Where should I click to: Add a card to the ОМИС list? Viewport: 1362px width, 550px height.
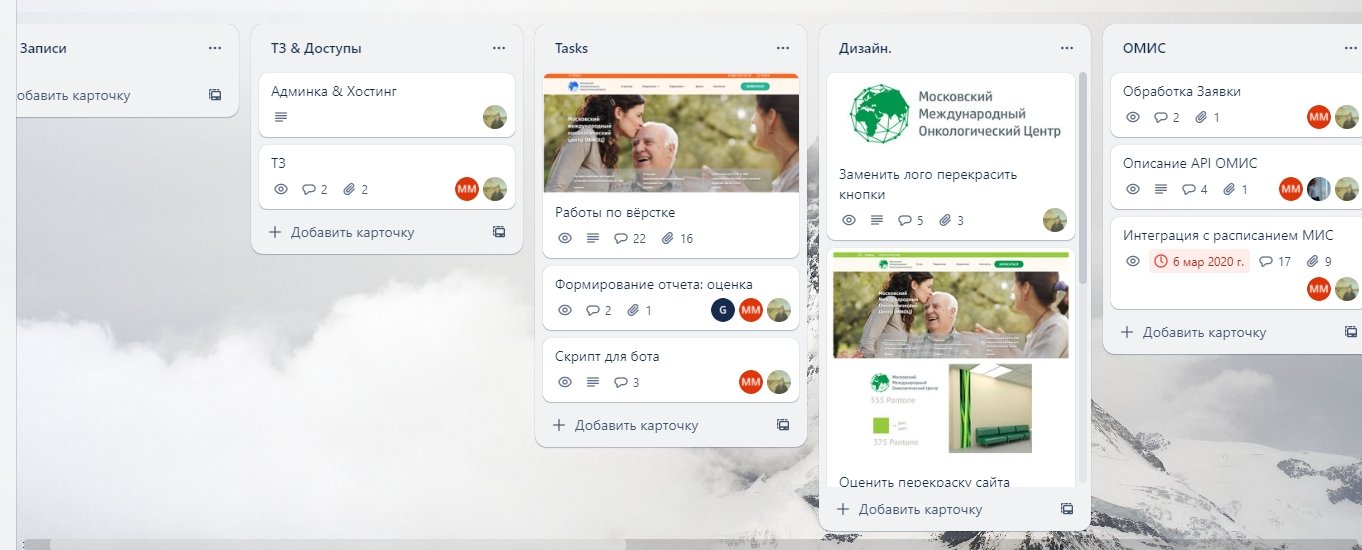point(1194,332)
